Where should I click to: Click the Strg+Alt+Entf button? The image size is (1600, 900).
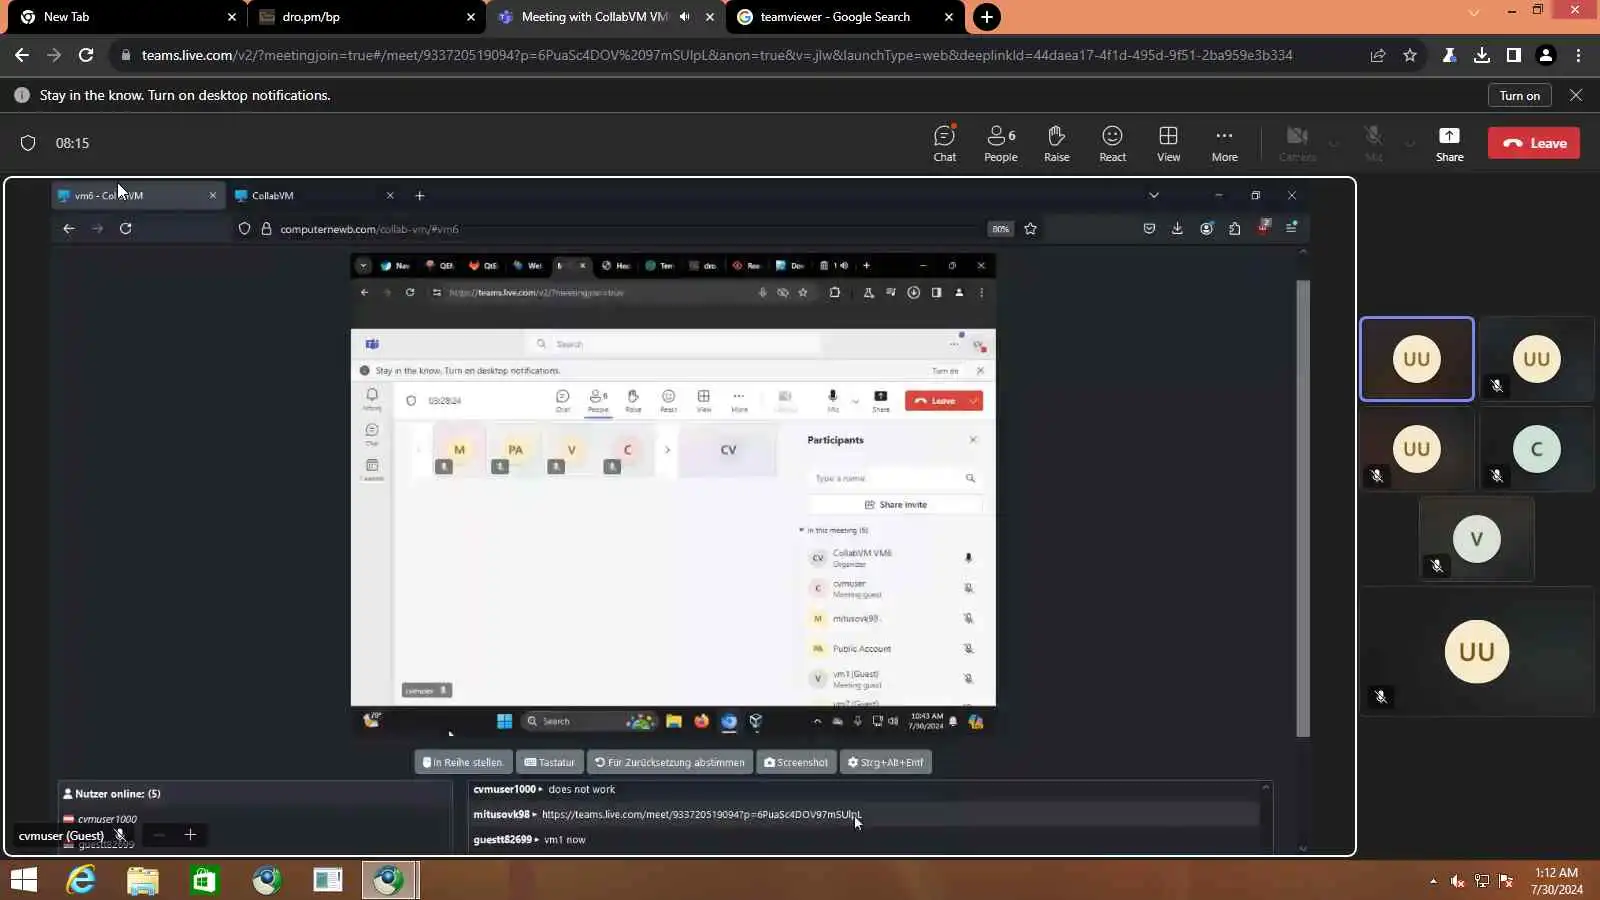[886, 762]
